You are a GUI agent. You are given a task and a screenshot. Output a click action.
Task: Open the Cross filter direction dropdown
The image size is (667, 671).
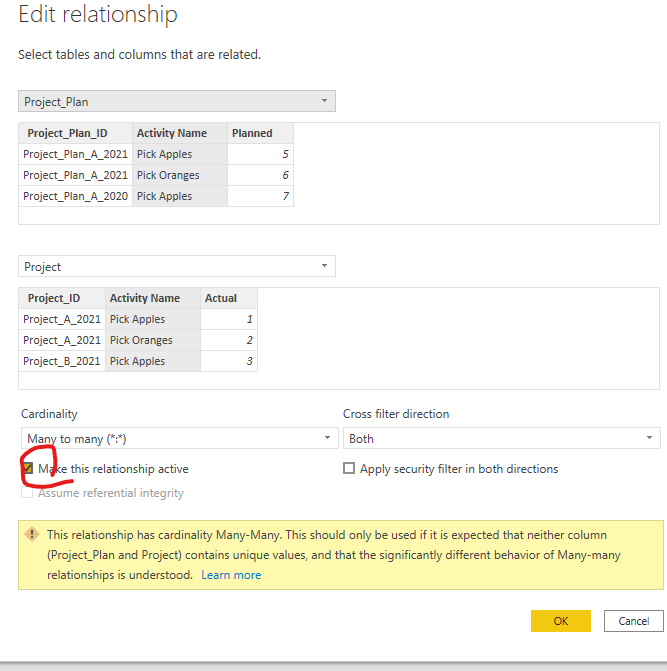click(501, 438)
